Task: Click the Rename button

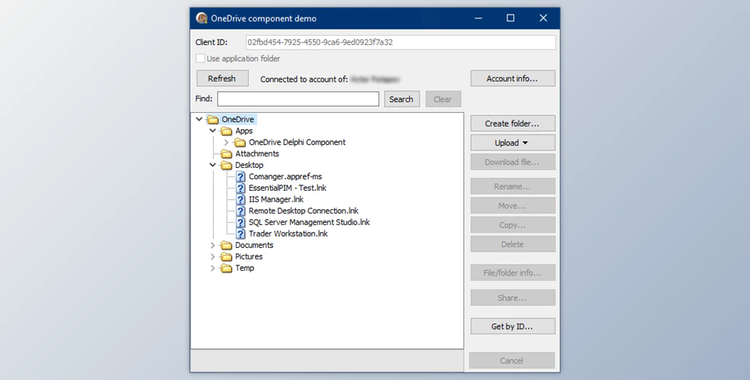Action: point(513,186)
